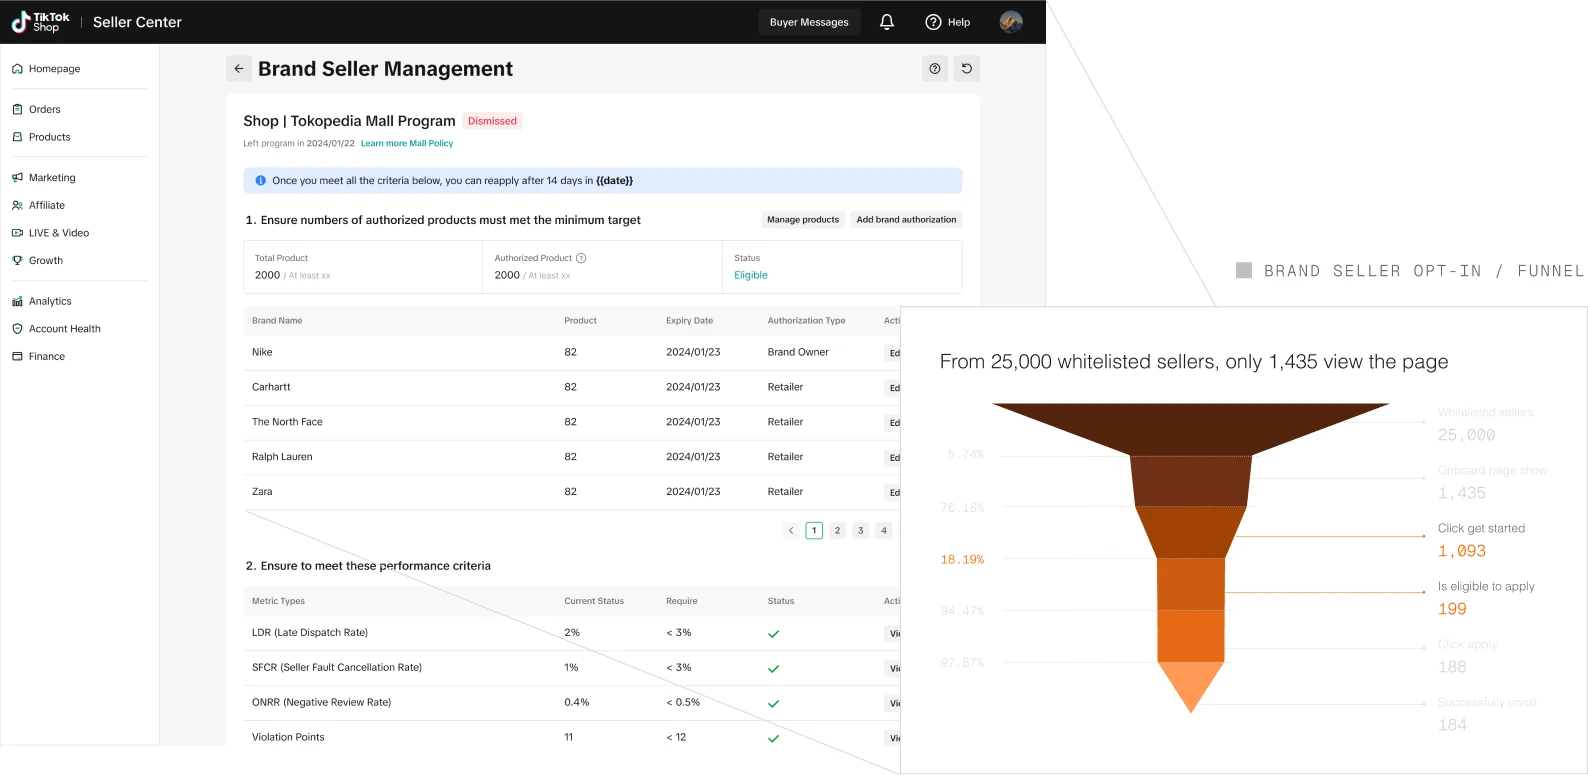Click the Violation Points green checkmark
This screenshot has height=775, width=1588.
pos(774,739)
